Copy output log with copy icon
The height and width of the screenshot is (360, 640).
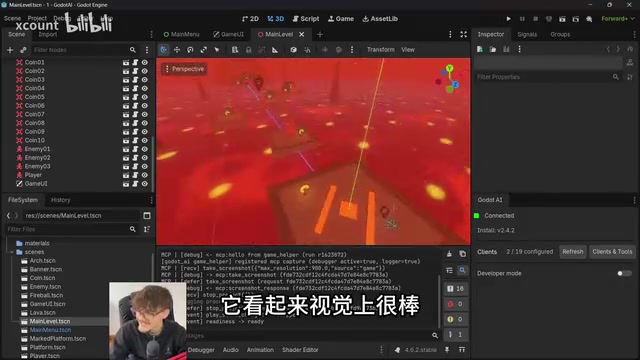(x=462, y=254)
